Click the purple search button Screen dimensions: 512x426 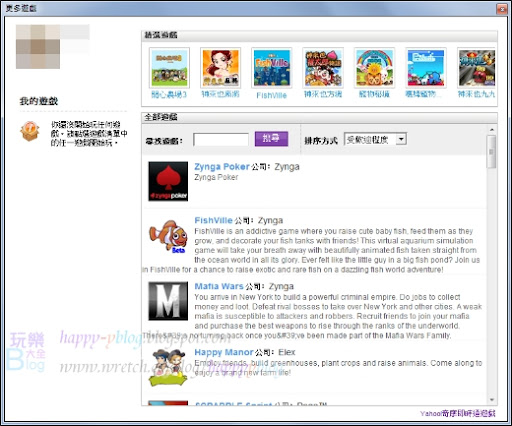coord(271,139)
